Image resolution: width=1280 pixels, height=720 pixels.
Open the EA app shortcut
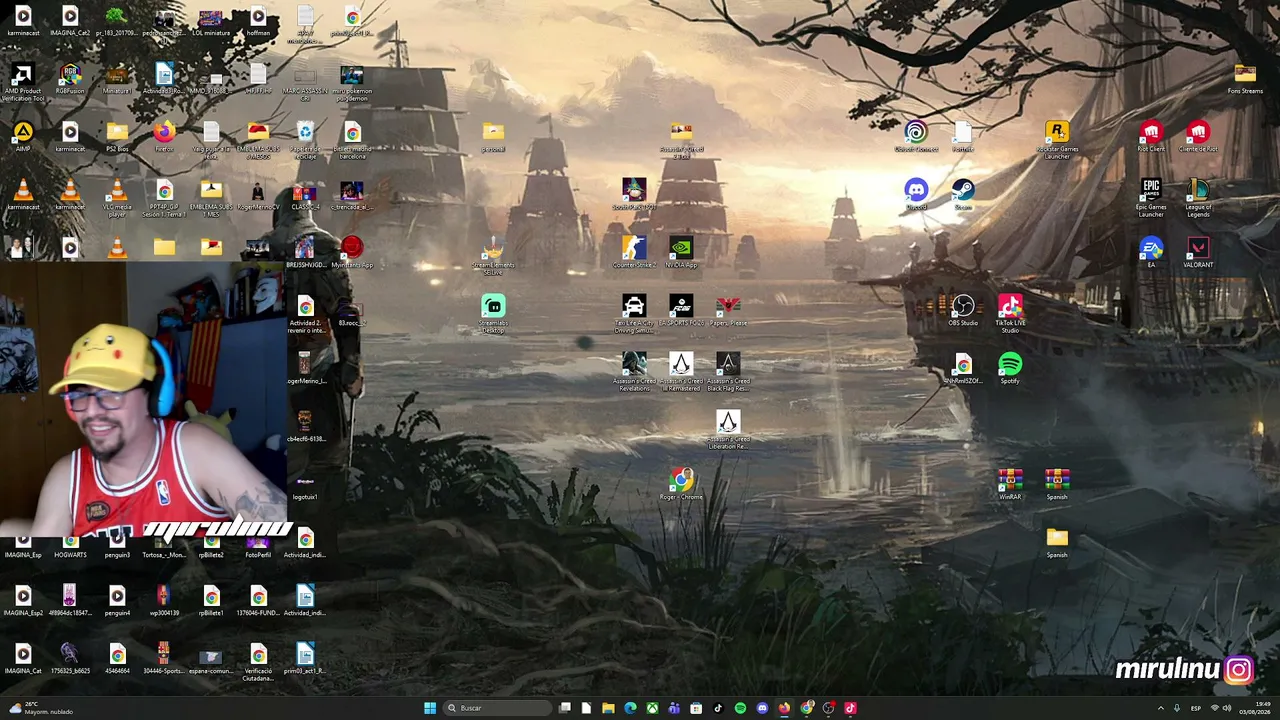pos(1151,254)
